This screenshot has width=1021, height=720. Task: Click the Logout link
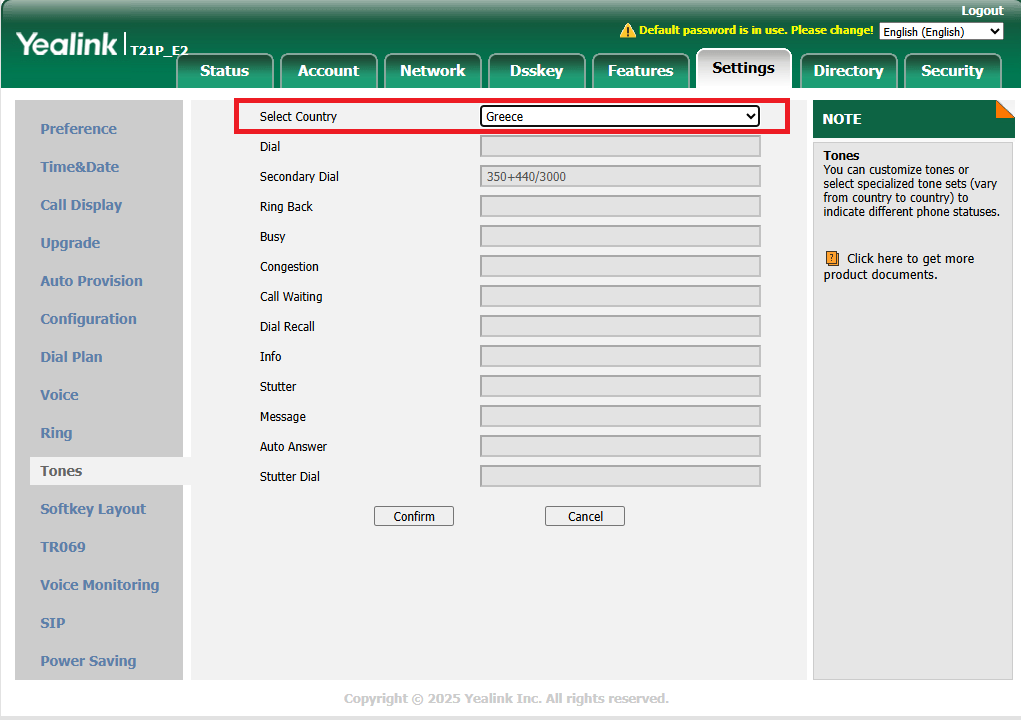tap(981, 11)
